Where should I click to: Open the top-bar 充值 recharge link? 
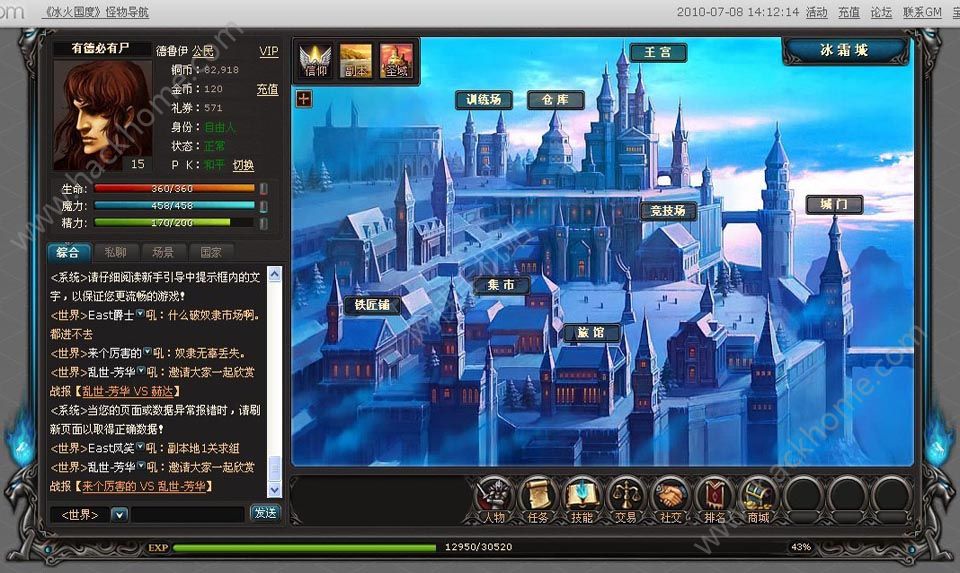click(x=849, y=12)
